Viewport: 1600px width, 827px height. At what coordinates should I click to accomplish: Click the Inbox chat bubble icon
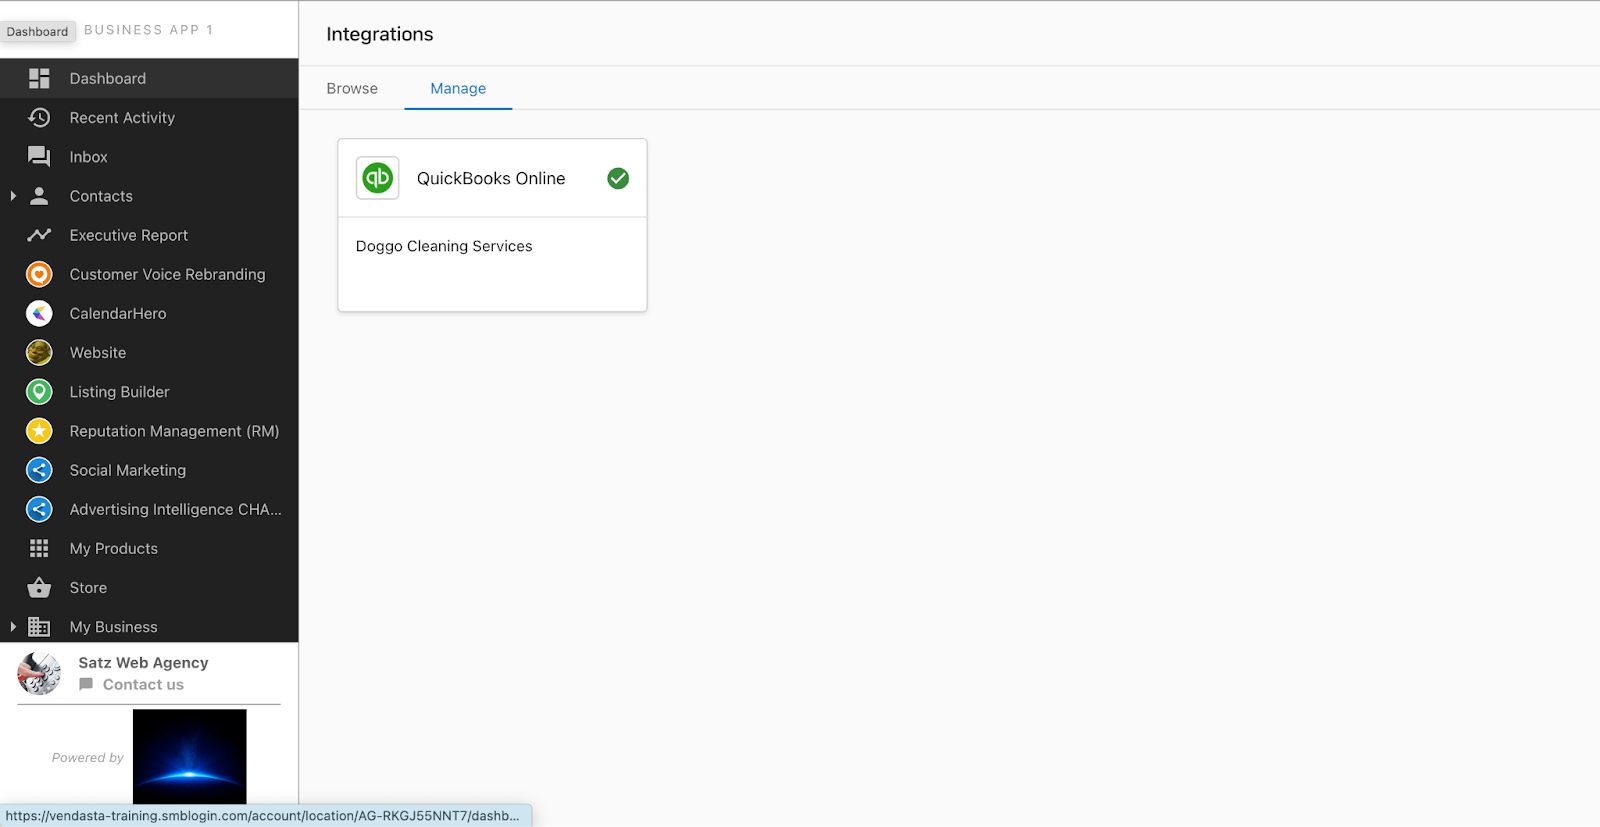pyautogui.click(x=39, y=157)
